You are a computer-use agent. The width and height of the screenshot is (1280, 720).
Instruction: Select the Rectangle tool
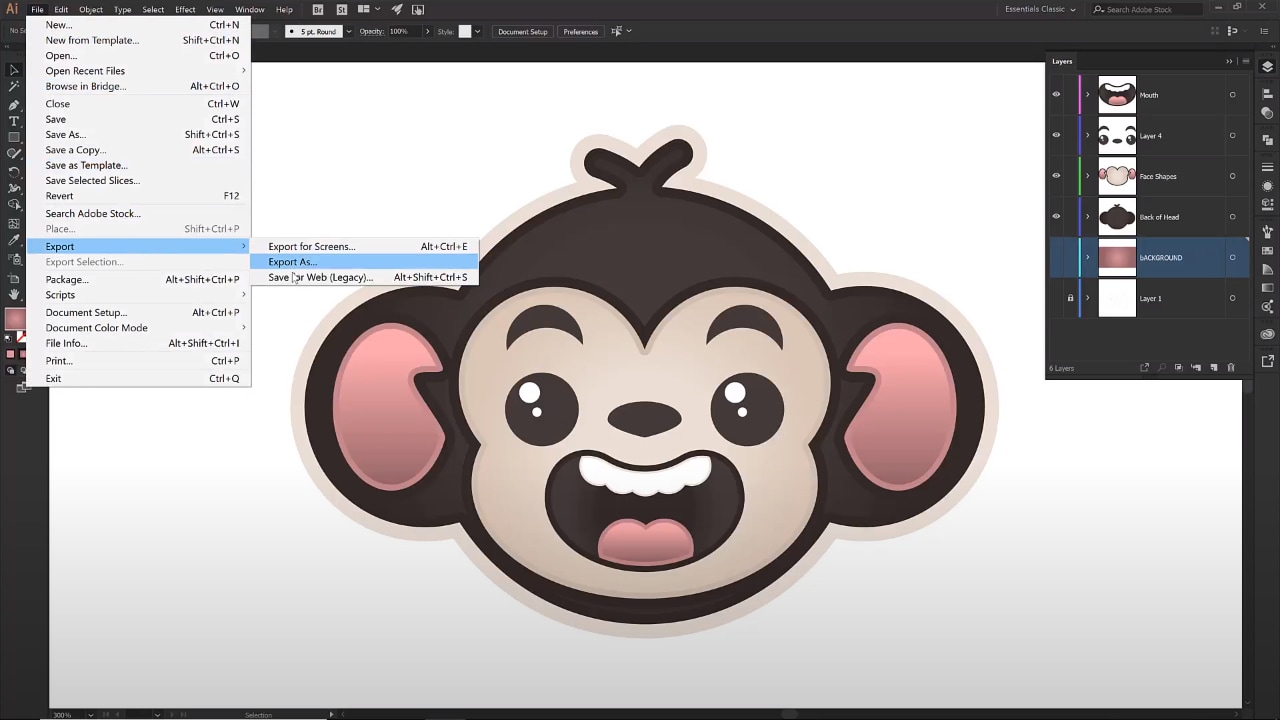tap(14, 137)
